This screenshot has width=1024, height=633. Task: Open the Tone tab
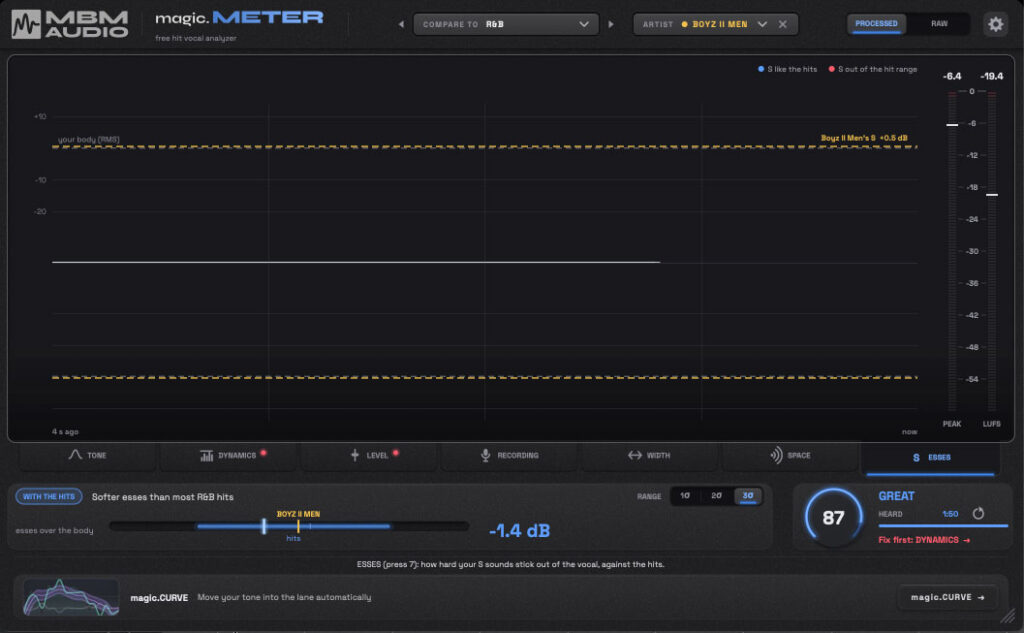click(x=88, y=455)
